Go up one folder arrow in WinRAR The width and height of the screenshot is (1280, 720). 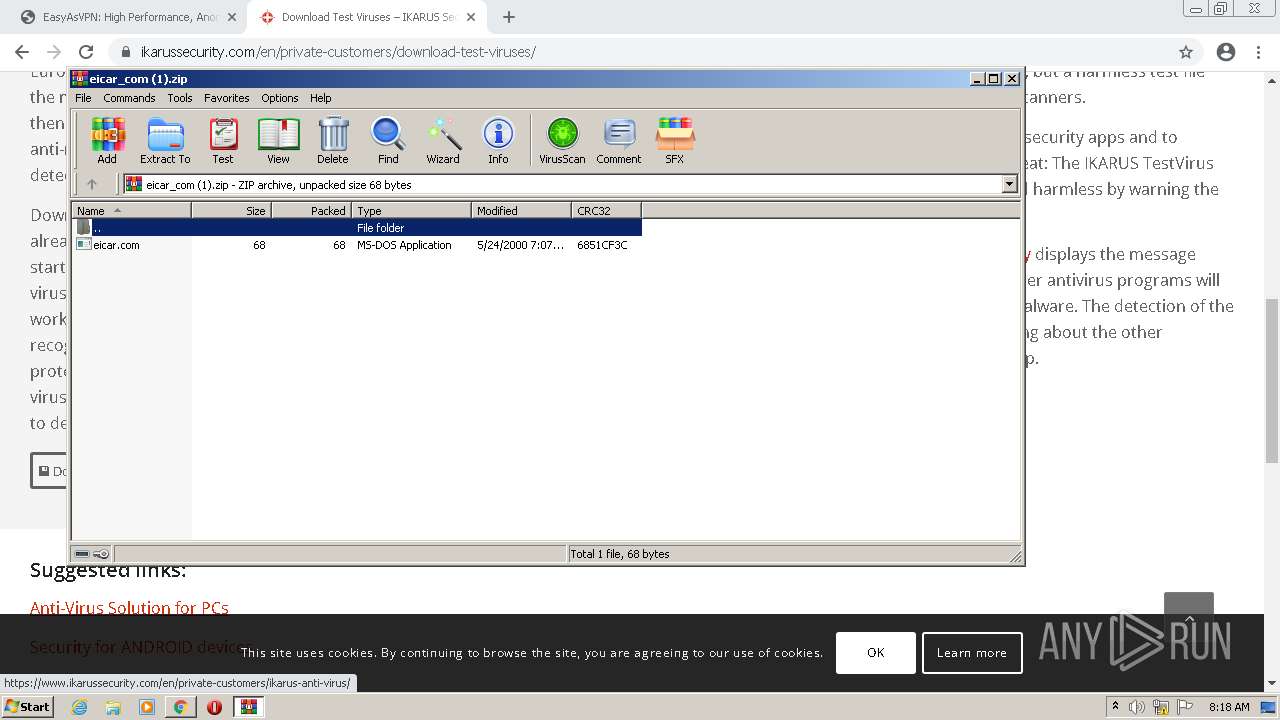[x=92, y=184]
